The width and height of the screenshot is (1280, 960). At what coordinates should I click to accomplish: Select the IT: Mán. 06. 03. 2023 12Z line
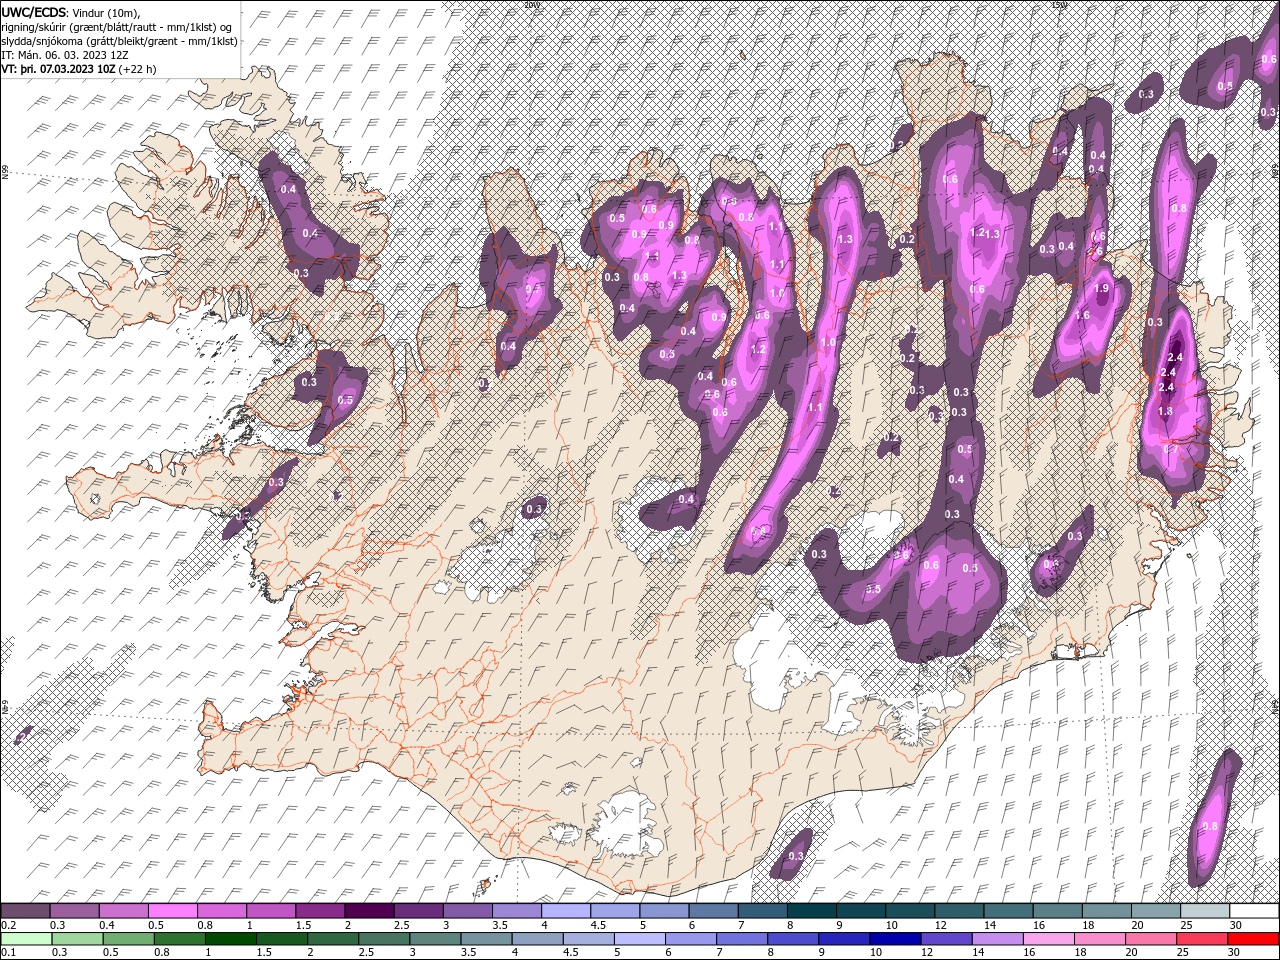(64, 55)
